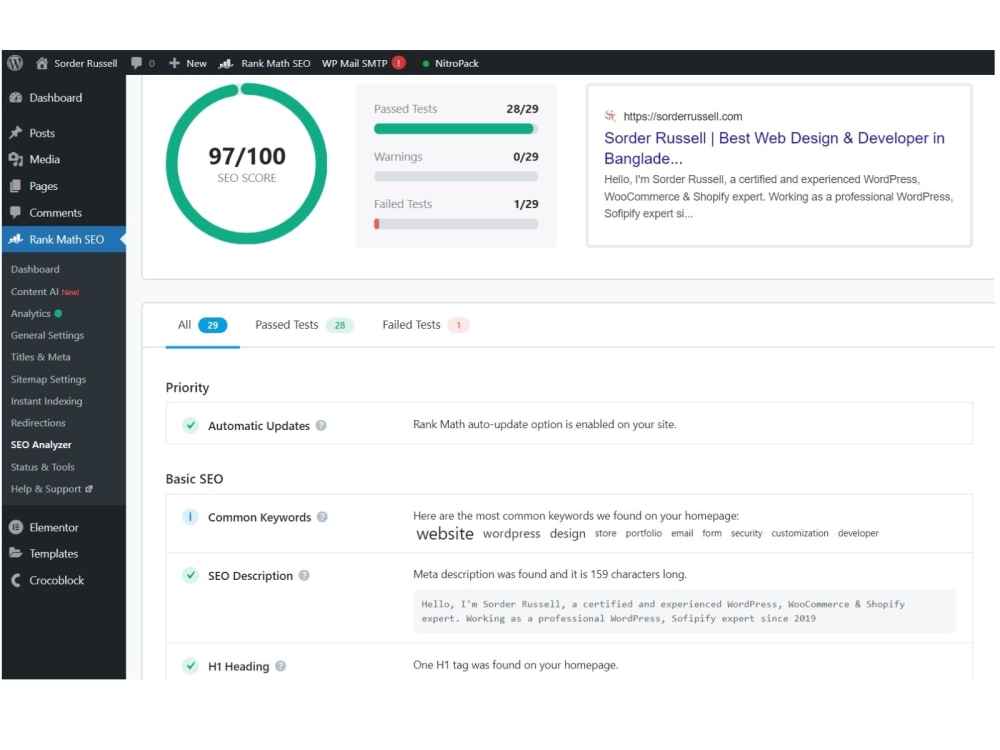The image size is (1000, 750).
Task: Click help icon next to Automatic Updates
Action: [x=321, y=425]
